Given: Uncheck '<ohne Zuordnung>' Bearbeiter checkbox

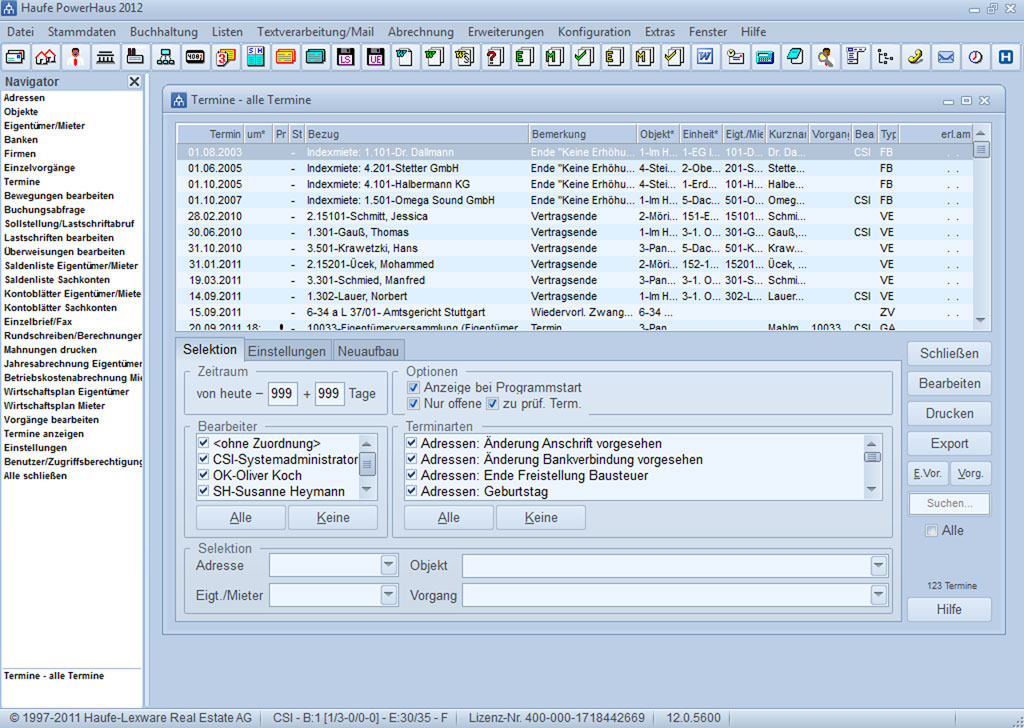Looking at the screenshot, I should 203,443.
